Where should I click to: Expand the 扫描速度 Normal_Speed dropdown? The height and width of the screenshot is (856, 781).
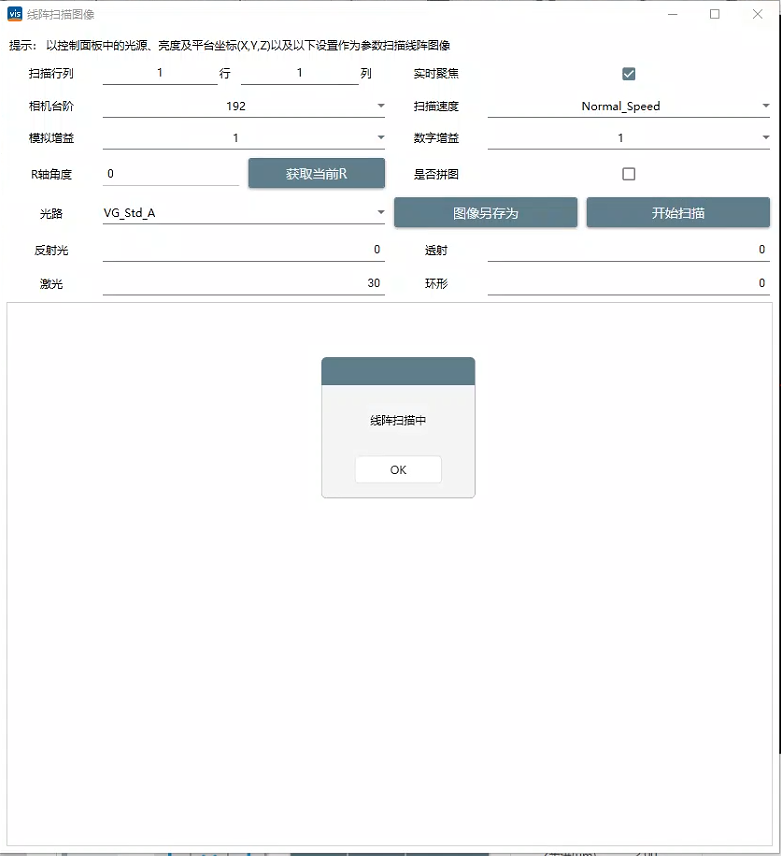[628, 106]
